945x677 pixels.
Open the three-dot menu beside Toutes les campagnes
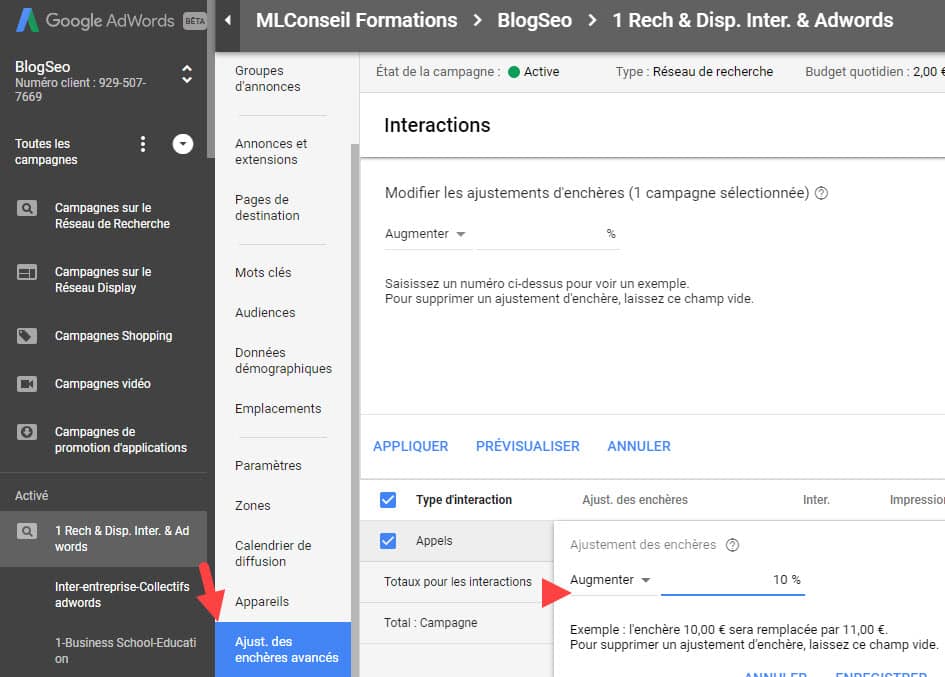pyautogui.click(x=143, y=143)
